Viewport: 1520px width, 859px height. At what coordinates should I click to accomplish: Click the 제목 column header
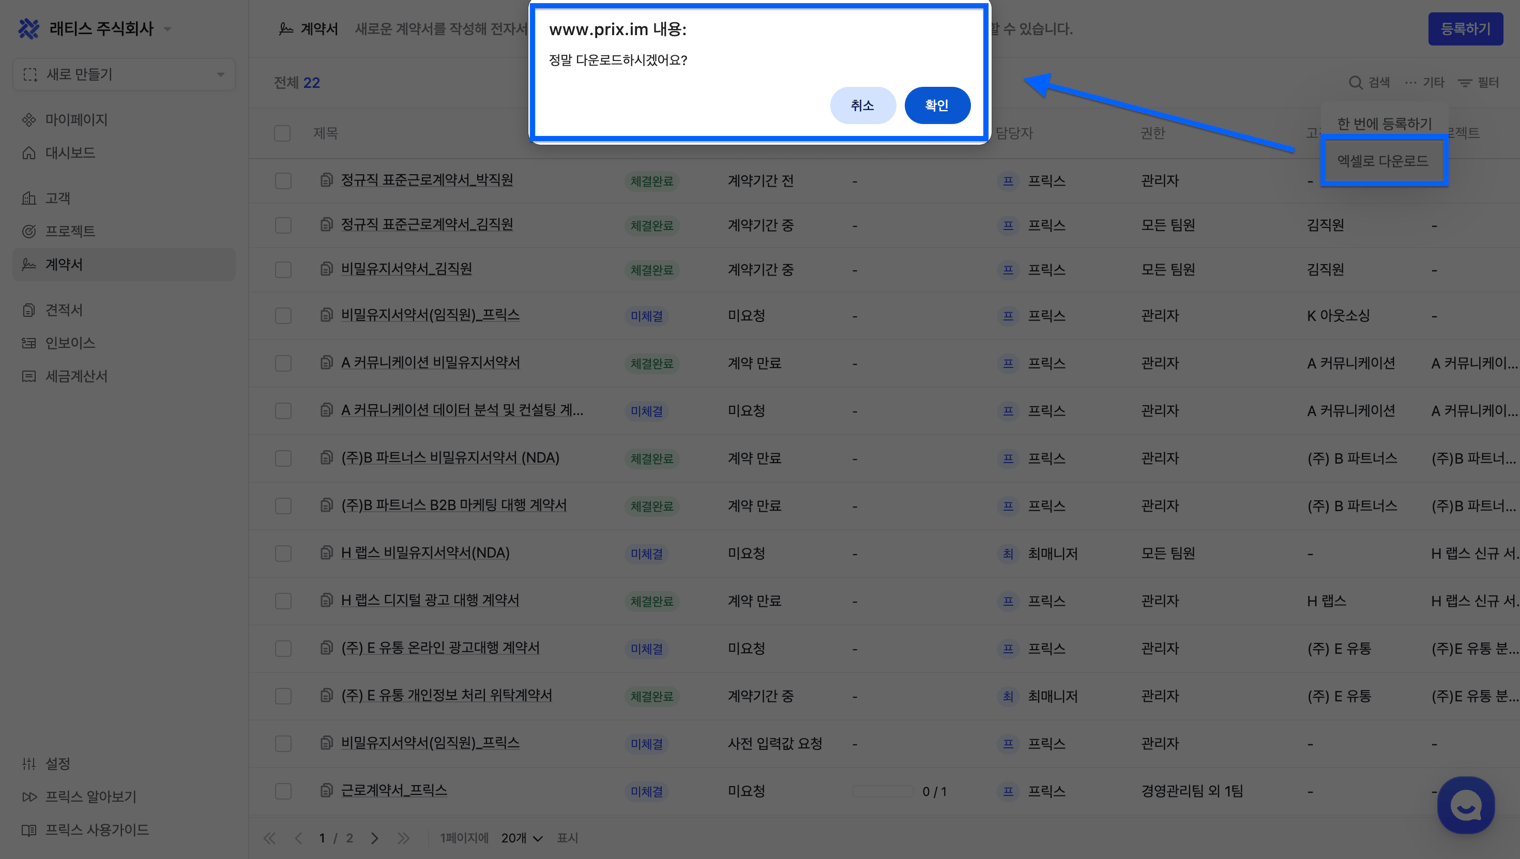(326, 133)
